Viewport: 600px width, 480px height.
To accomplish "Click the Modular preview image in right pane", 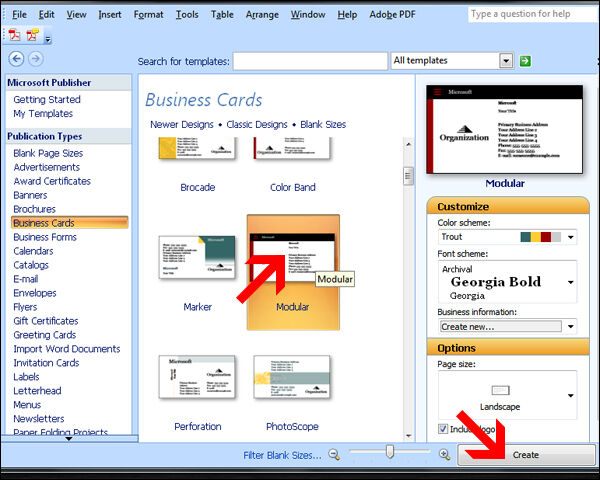I will (505, 129).
